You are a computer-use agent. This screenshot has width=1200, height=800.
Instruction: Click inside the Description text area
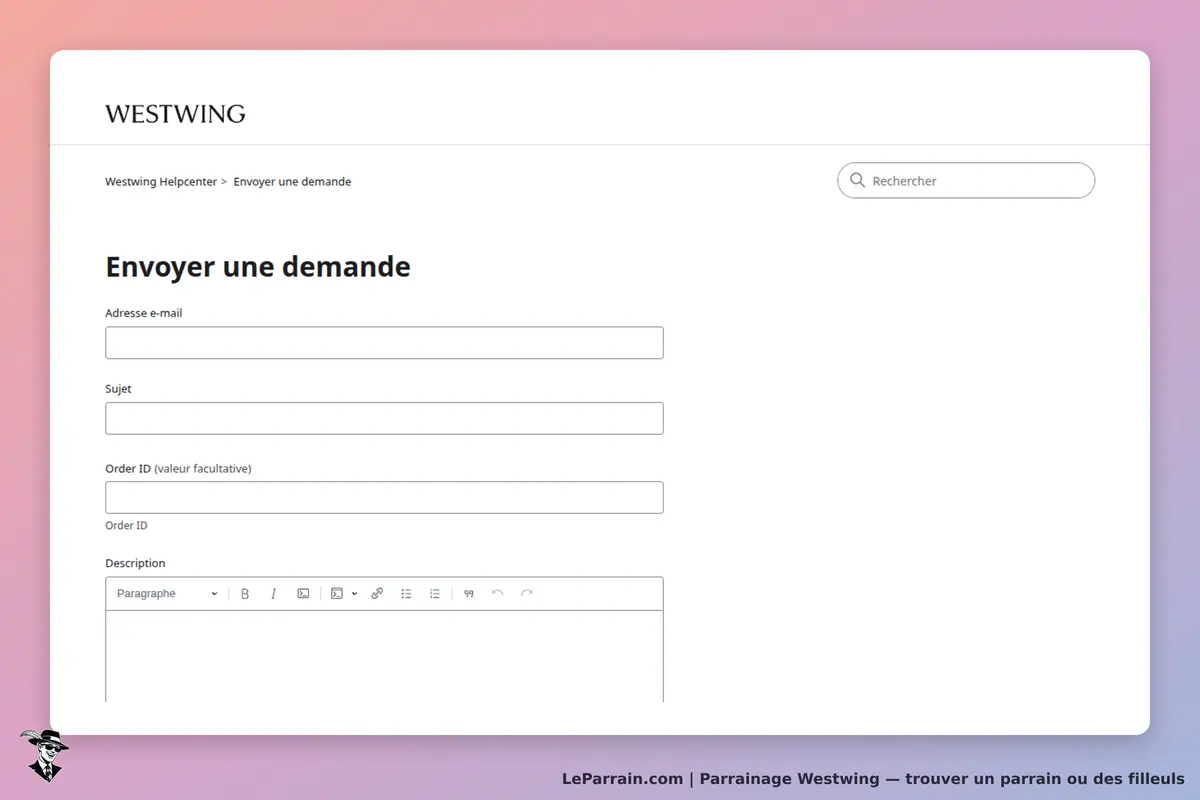tap(384, 656)
